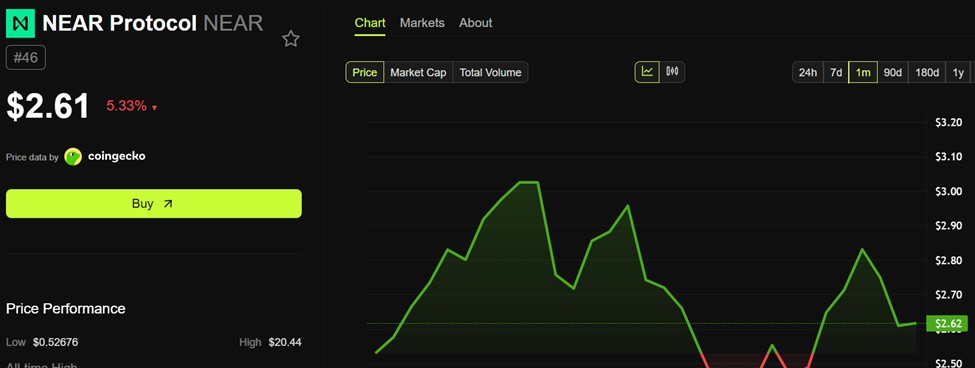Switch to line chart view icon
Viewport: 975px width, 368px height.
647,71
